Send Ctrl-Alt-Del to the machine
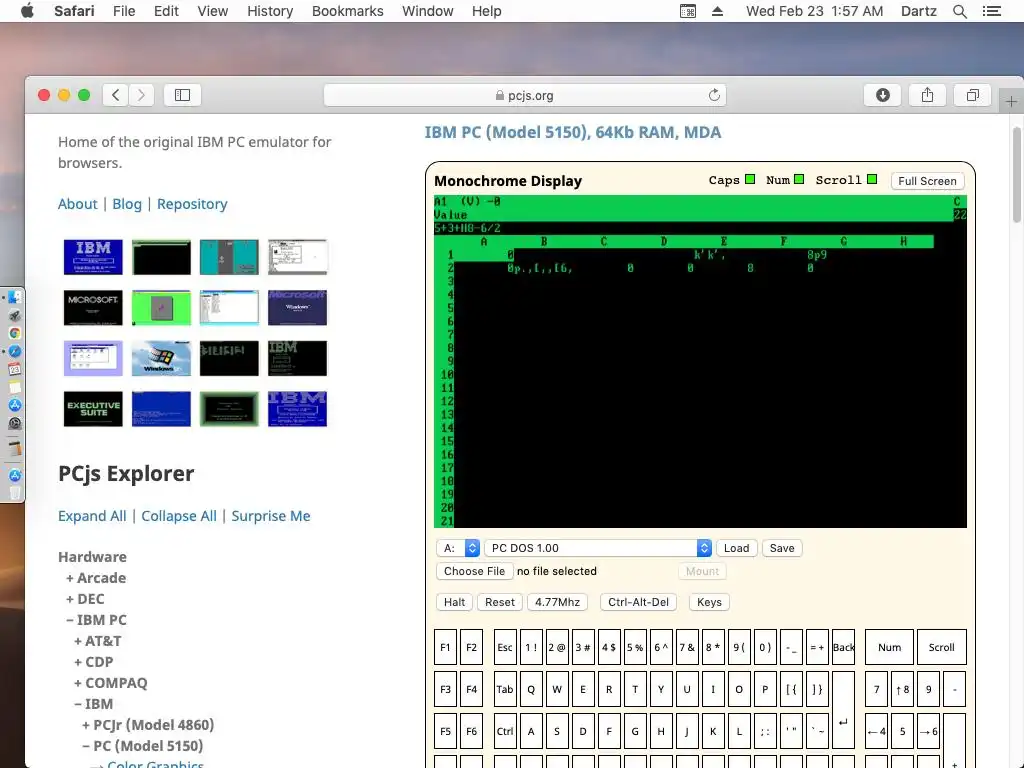1024x768 pixels. point(638,602)
